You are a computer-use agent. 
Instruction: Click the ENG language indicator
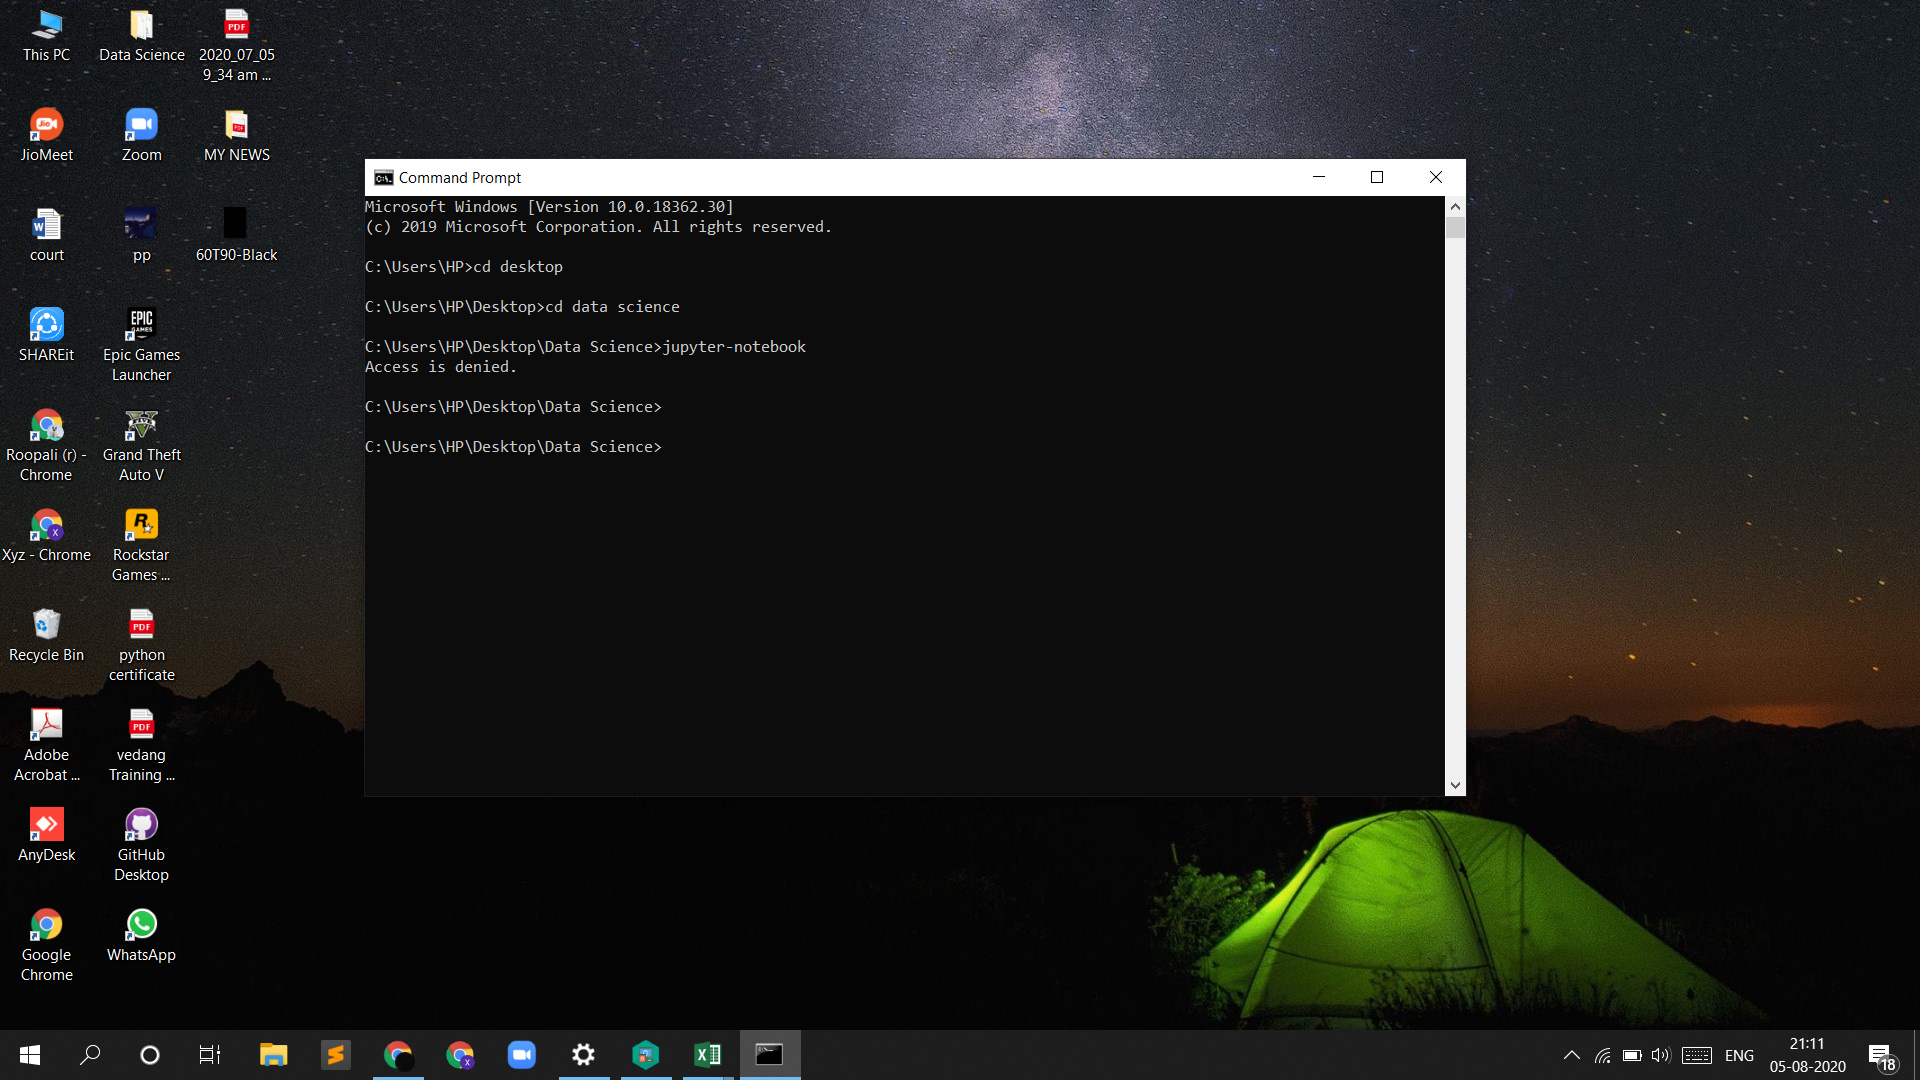coord(1739,1055)
